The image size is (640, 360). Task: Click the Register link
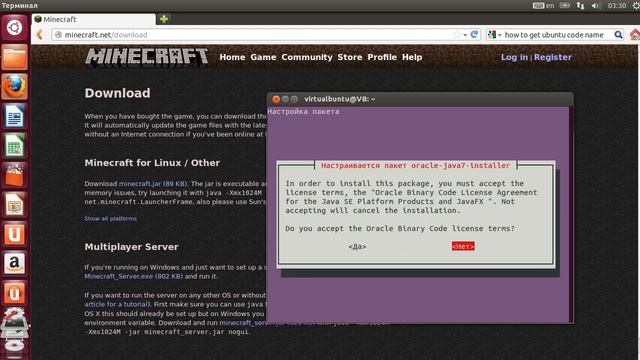pyautogui.click(x=553, y=58)
